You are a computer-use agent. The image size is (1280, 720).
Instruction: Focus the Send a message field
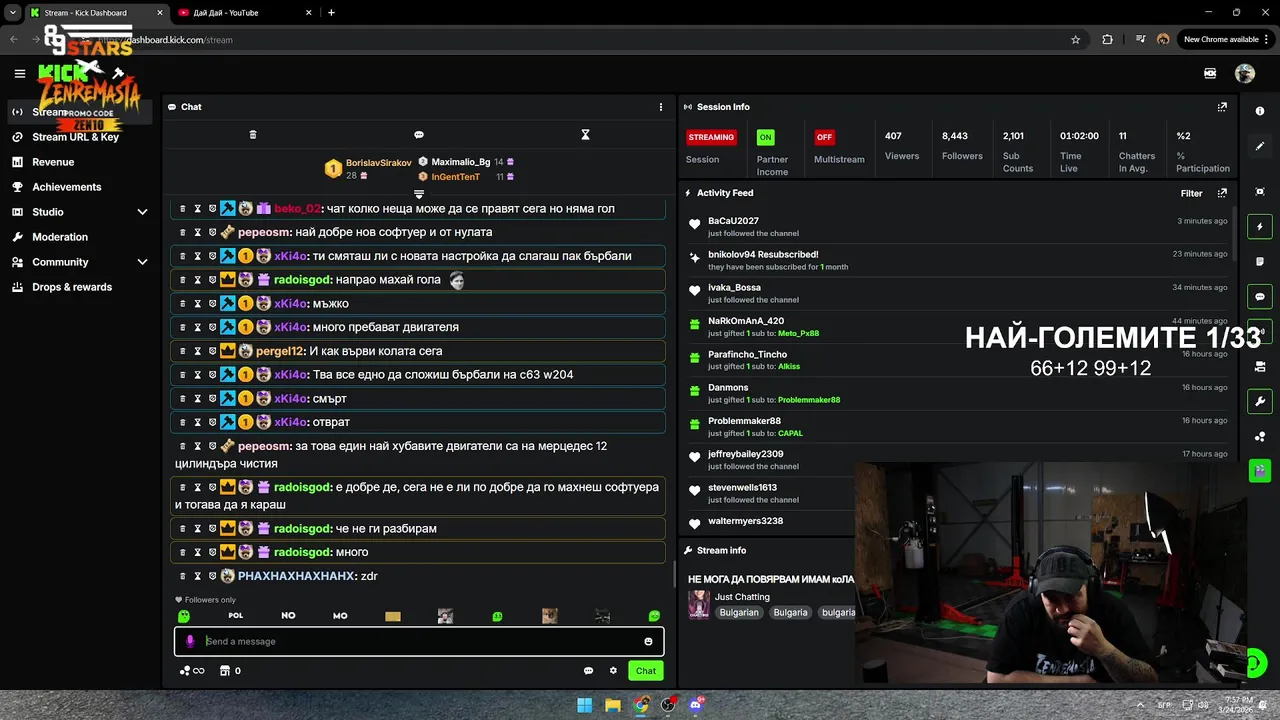click(418, 641)
